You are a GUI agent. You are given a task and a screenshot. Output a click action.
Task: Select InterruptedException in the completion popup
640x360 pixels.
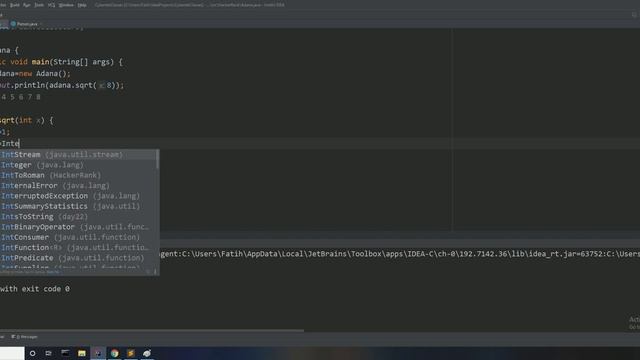coord(78,196)
